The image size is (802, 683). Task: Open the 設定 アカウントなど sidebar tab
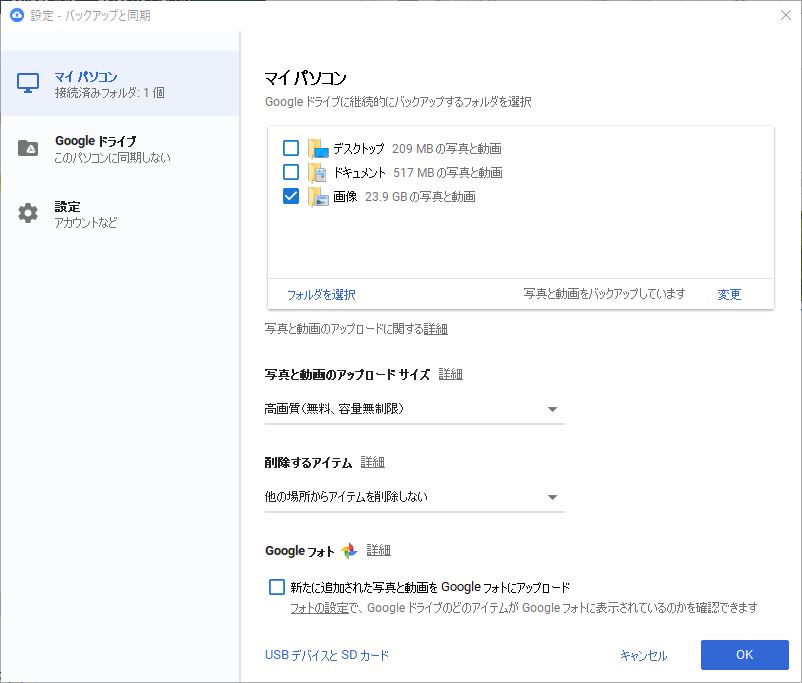click(120, 213)
